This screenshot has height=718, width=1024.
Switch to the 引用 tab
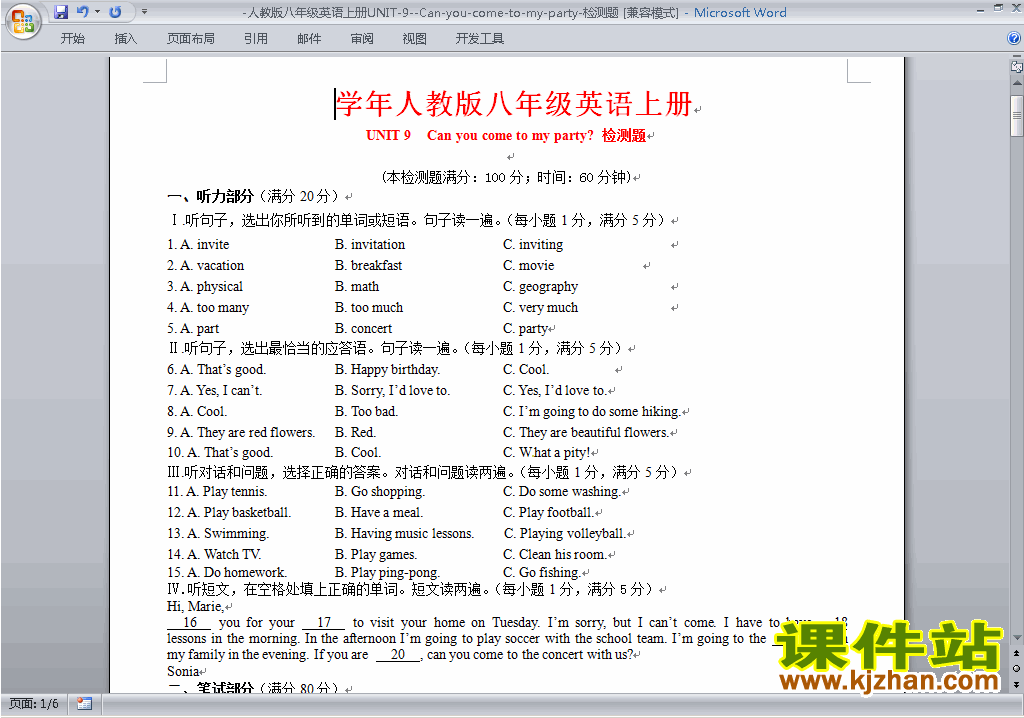pos(256,39)
